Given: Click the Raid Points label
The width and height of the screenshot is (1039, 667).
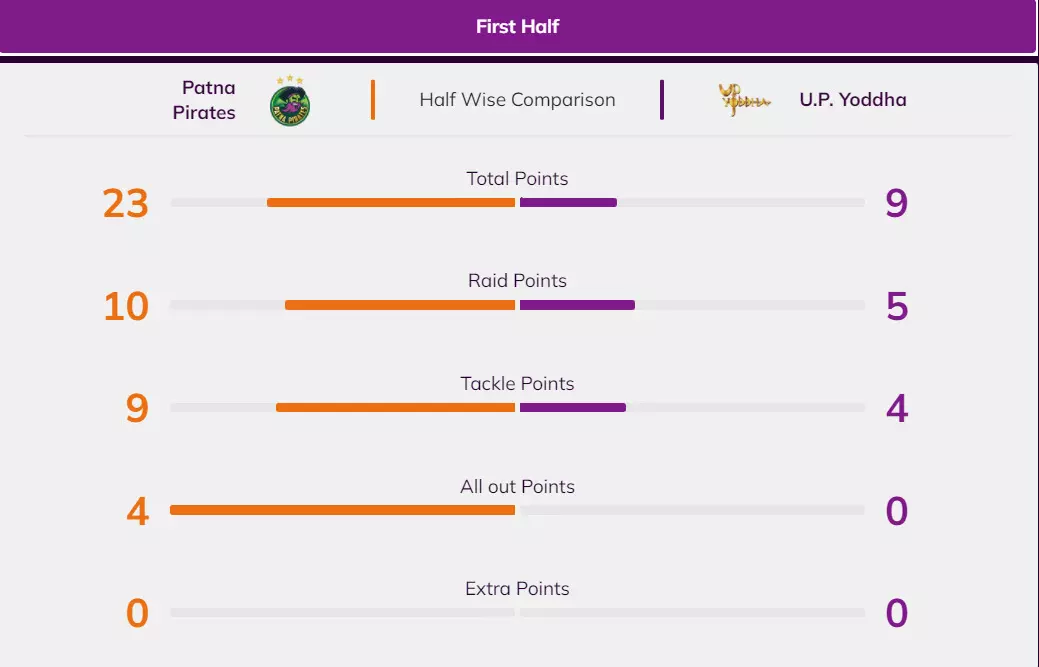Looking at the screenshot, I should (x=517, y=281).
